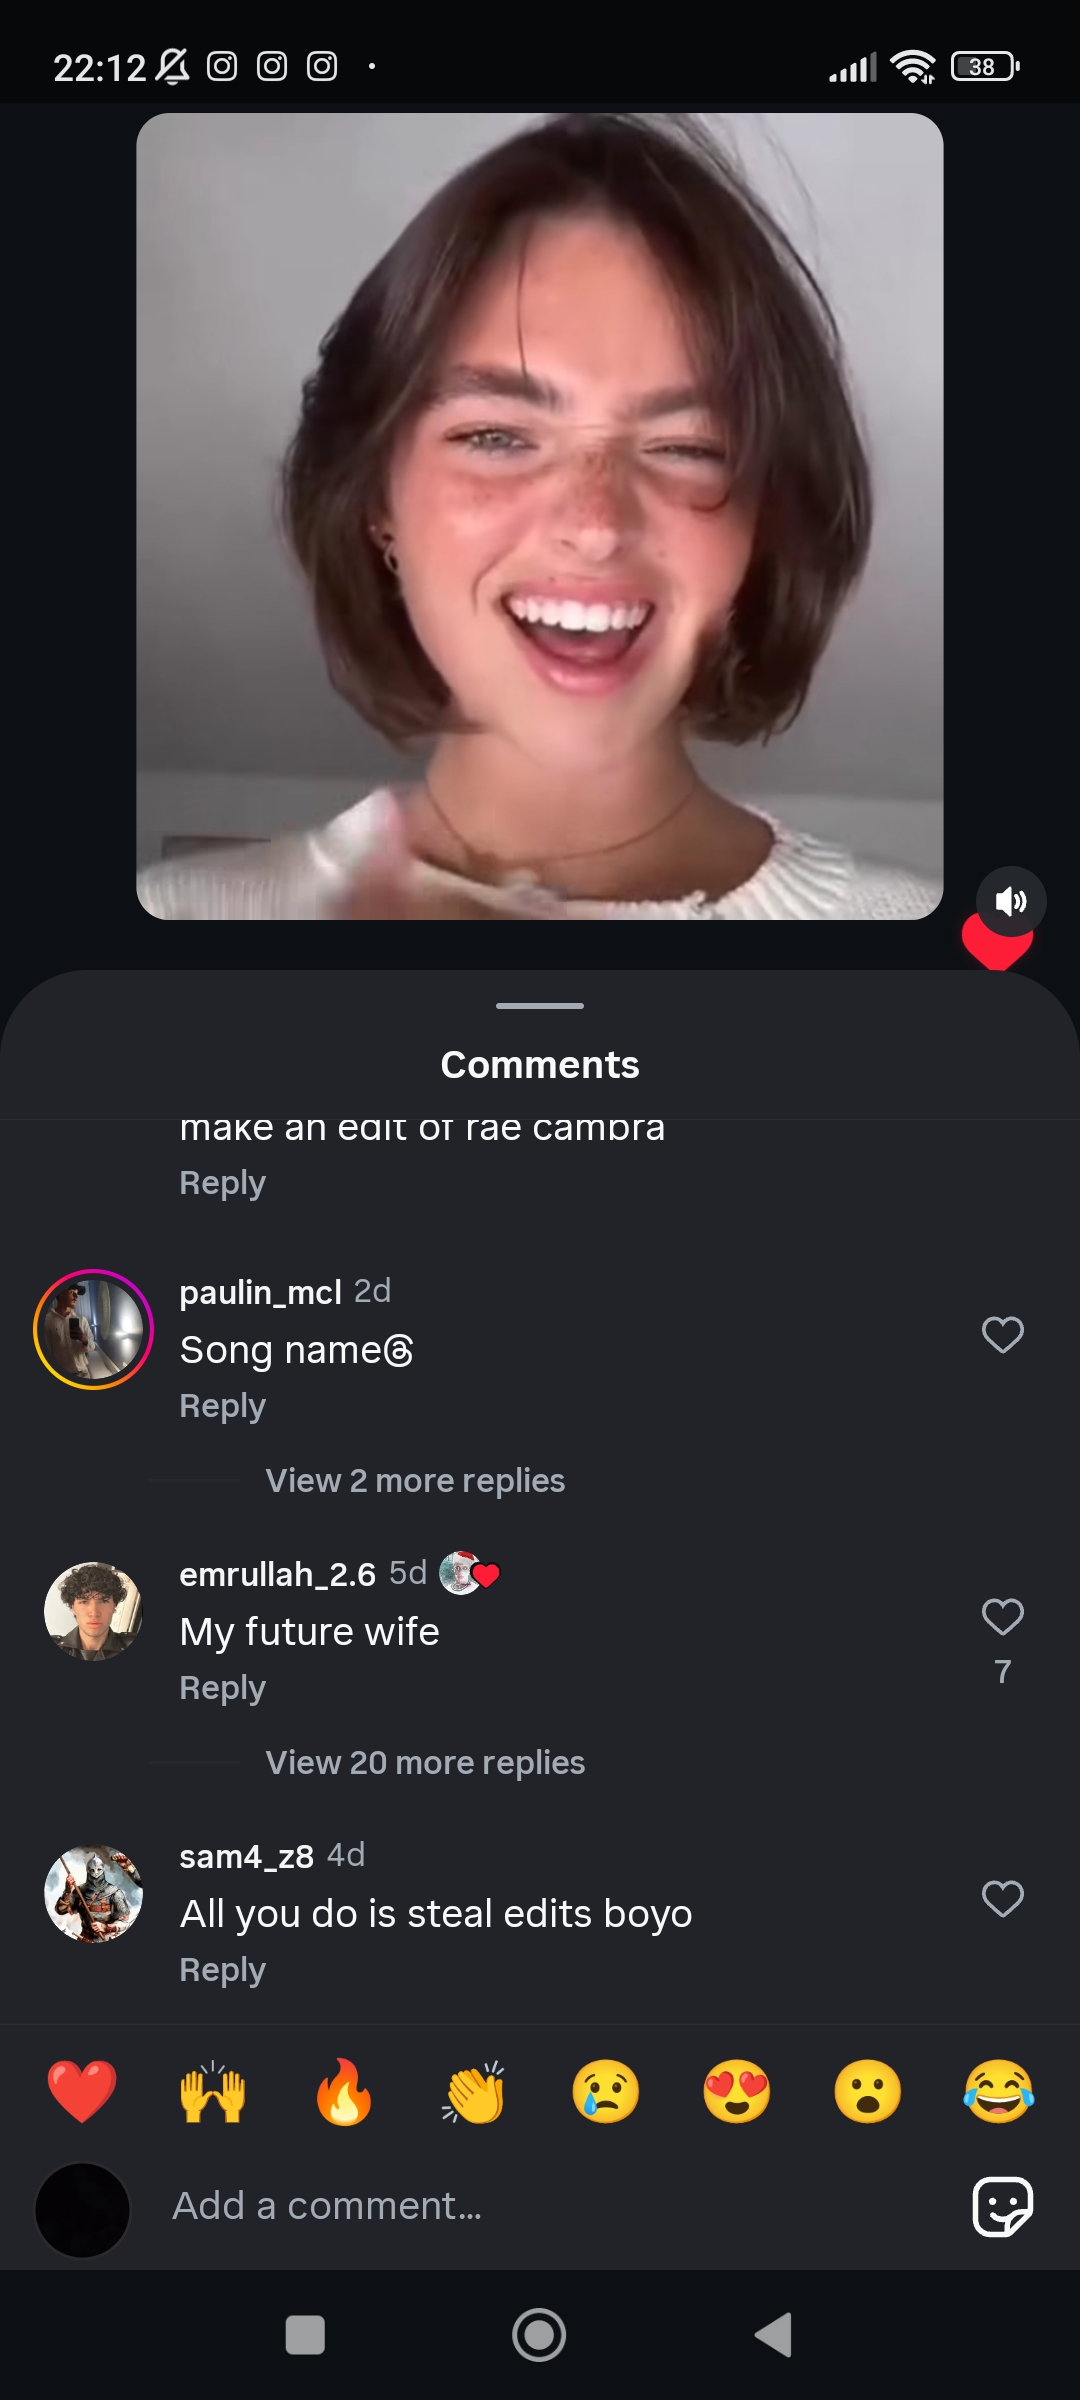Screen dimensions: 1080x2400
Task: Mute the video sound
Action: (x=1011, y=901)
